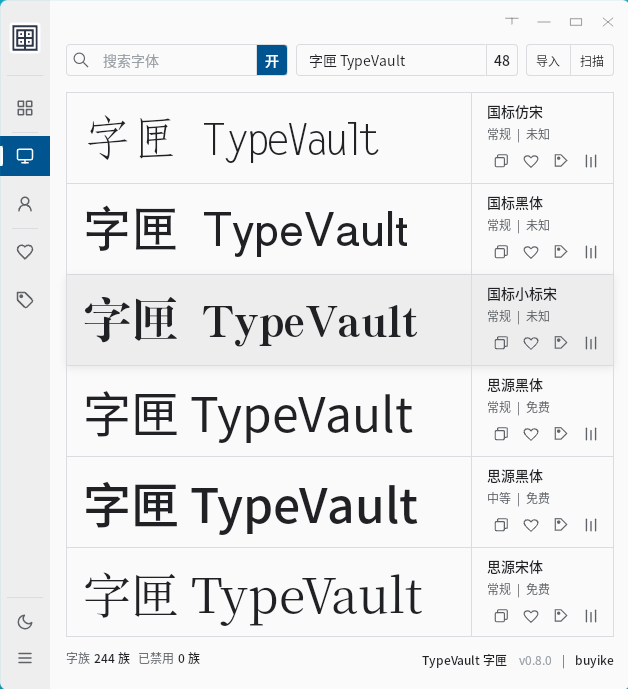This screenshot has width=628, height=689.
Task: Open the hamburger menu in sidebar
Action: pyautogui.click(x=25, y=658)
